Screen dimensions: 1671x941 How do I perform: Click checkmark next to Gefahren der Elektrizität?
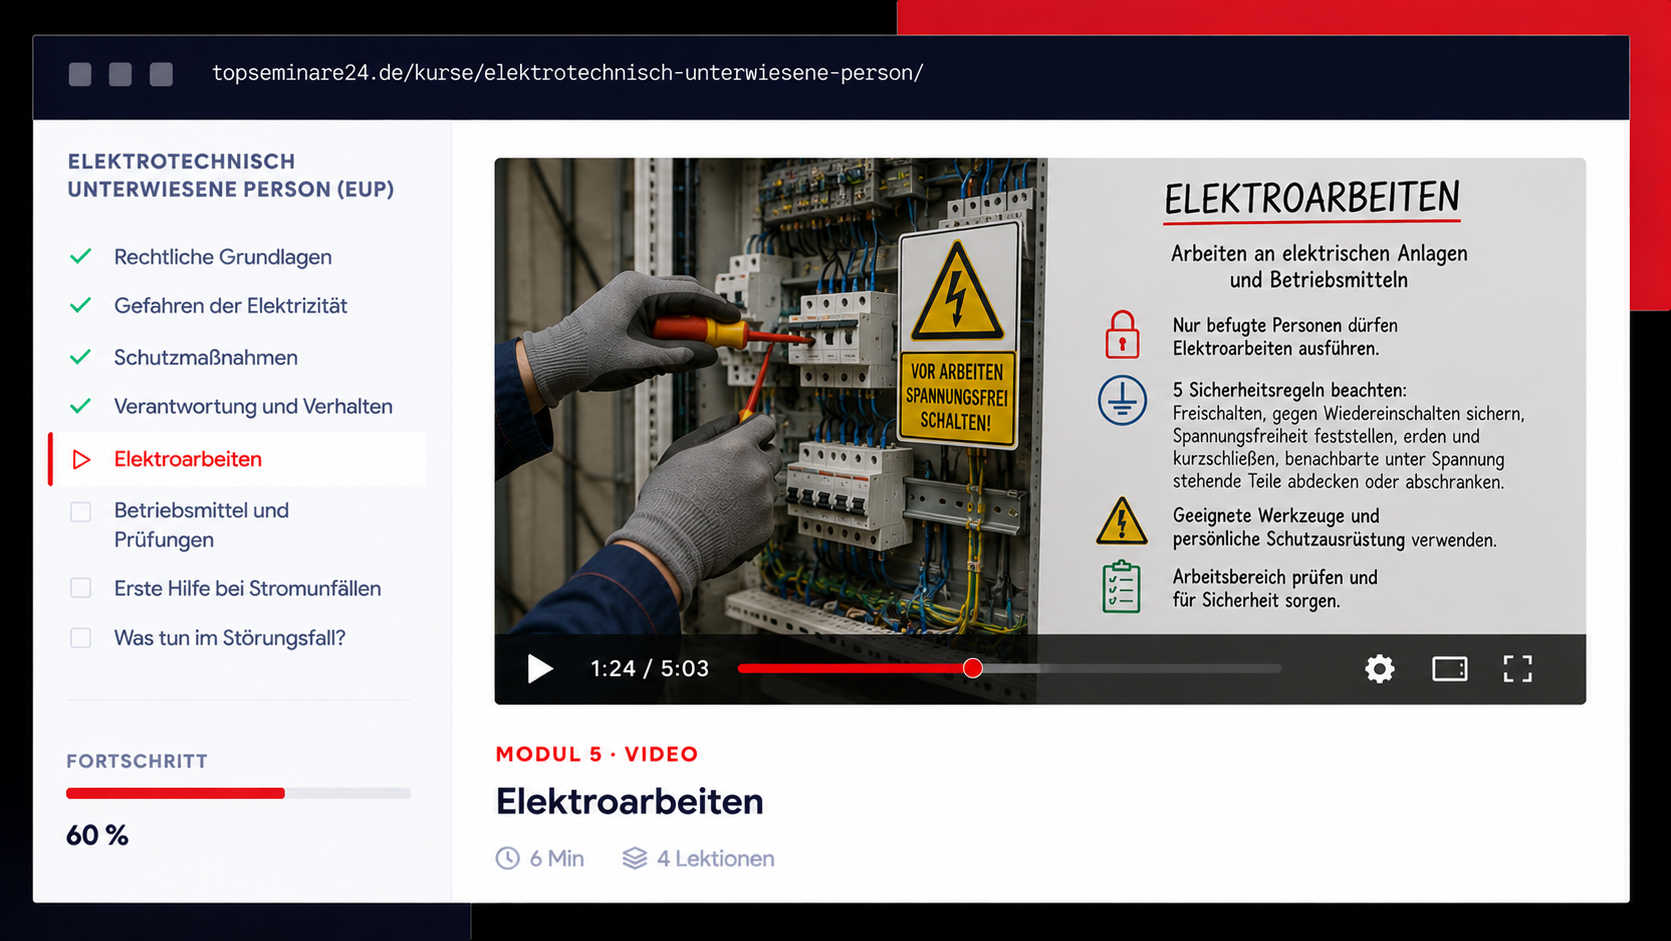pyautogui.click(x=81, y=306)
